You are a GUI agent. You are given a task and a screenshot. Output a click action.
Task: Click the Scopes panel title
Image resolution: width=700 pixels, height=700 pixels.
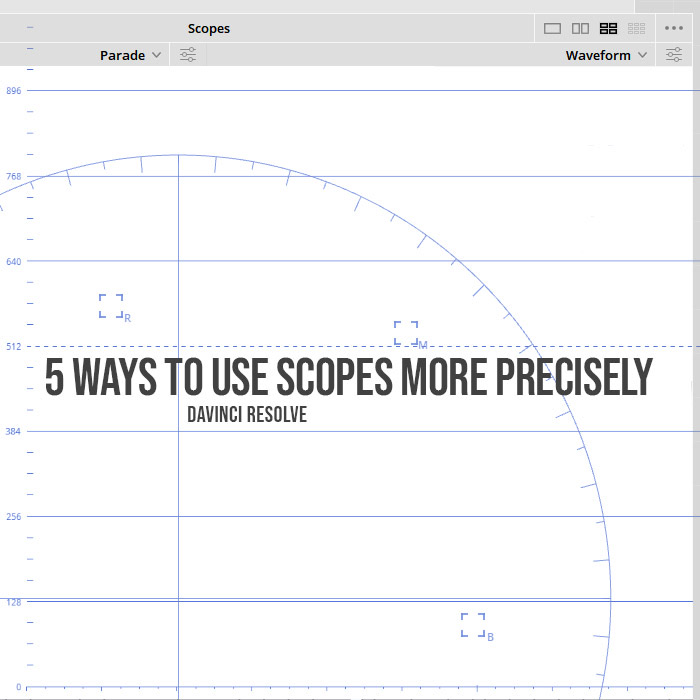point(208,29)
